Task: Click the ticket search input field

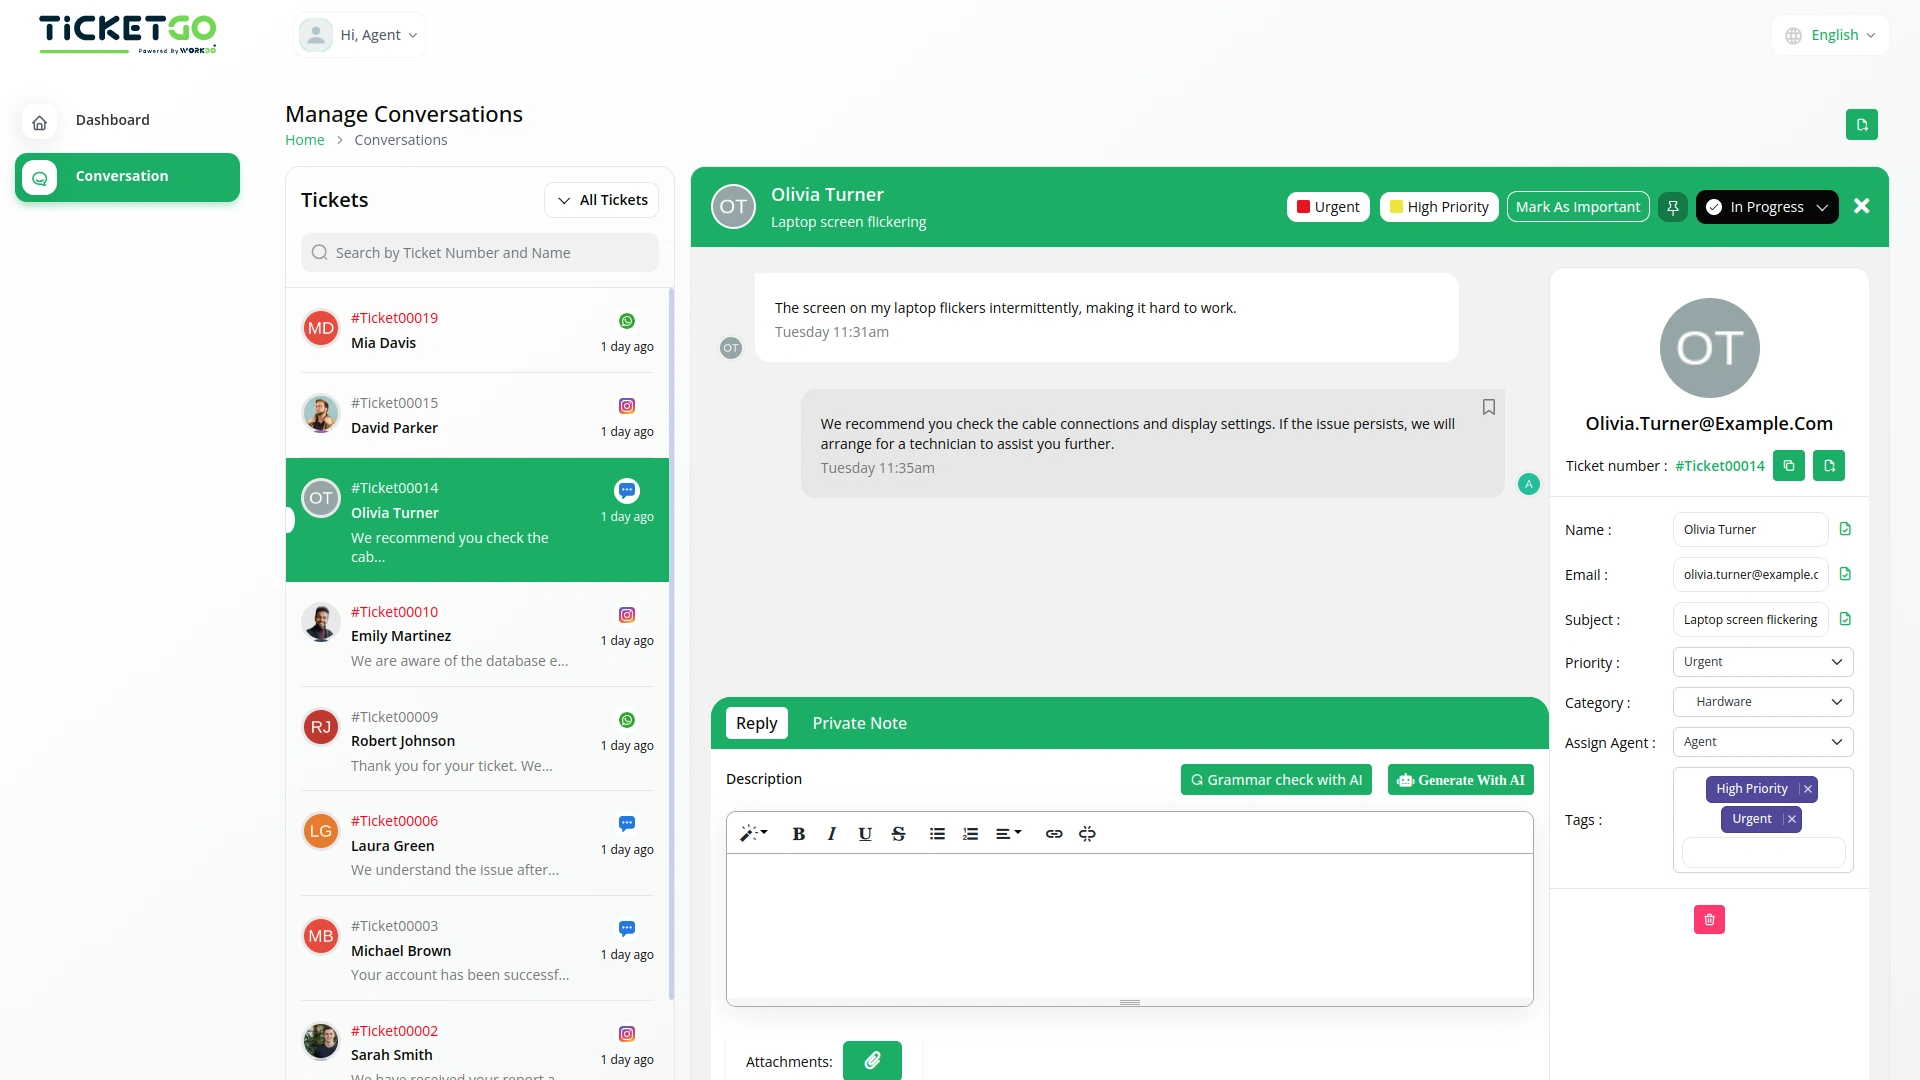Action: [480, 252]
